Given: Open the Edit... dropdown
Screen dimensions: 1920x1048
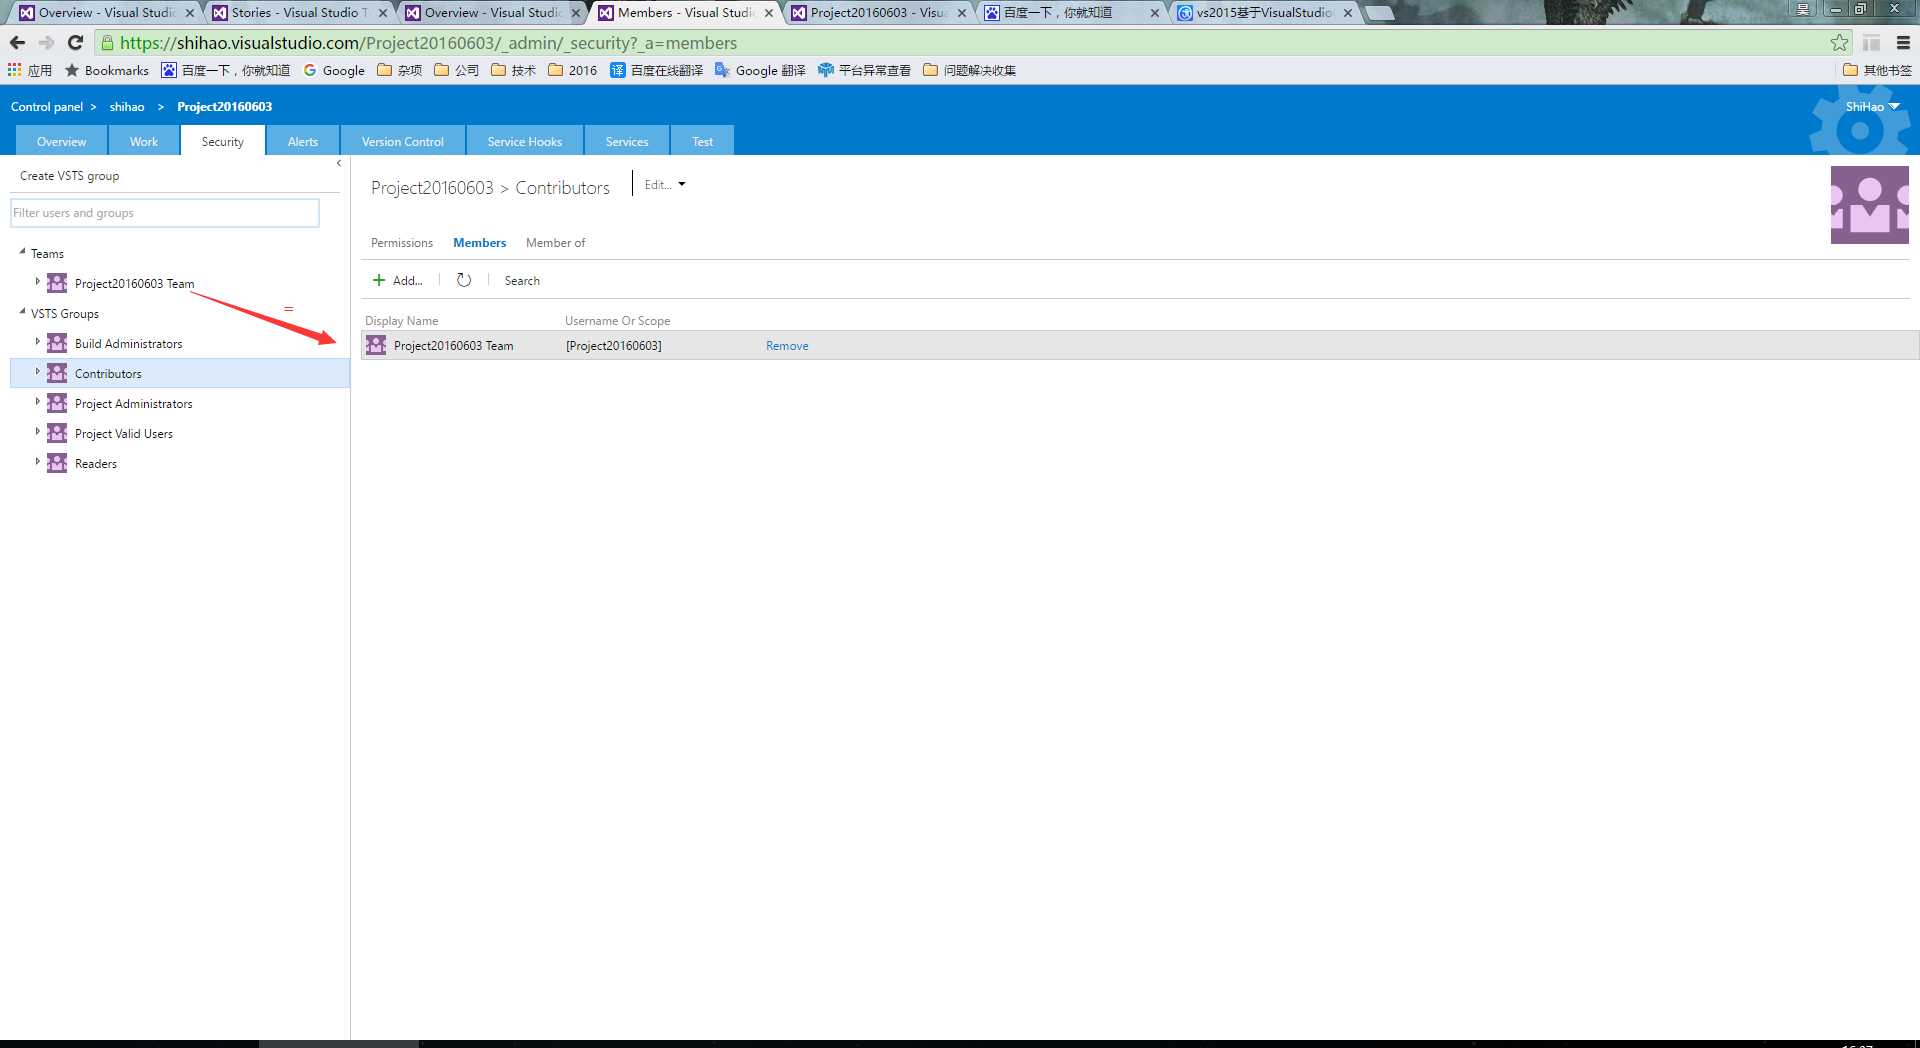Looking at the screenshot, I should (x=665, y=184).
